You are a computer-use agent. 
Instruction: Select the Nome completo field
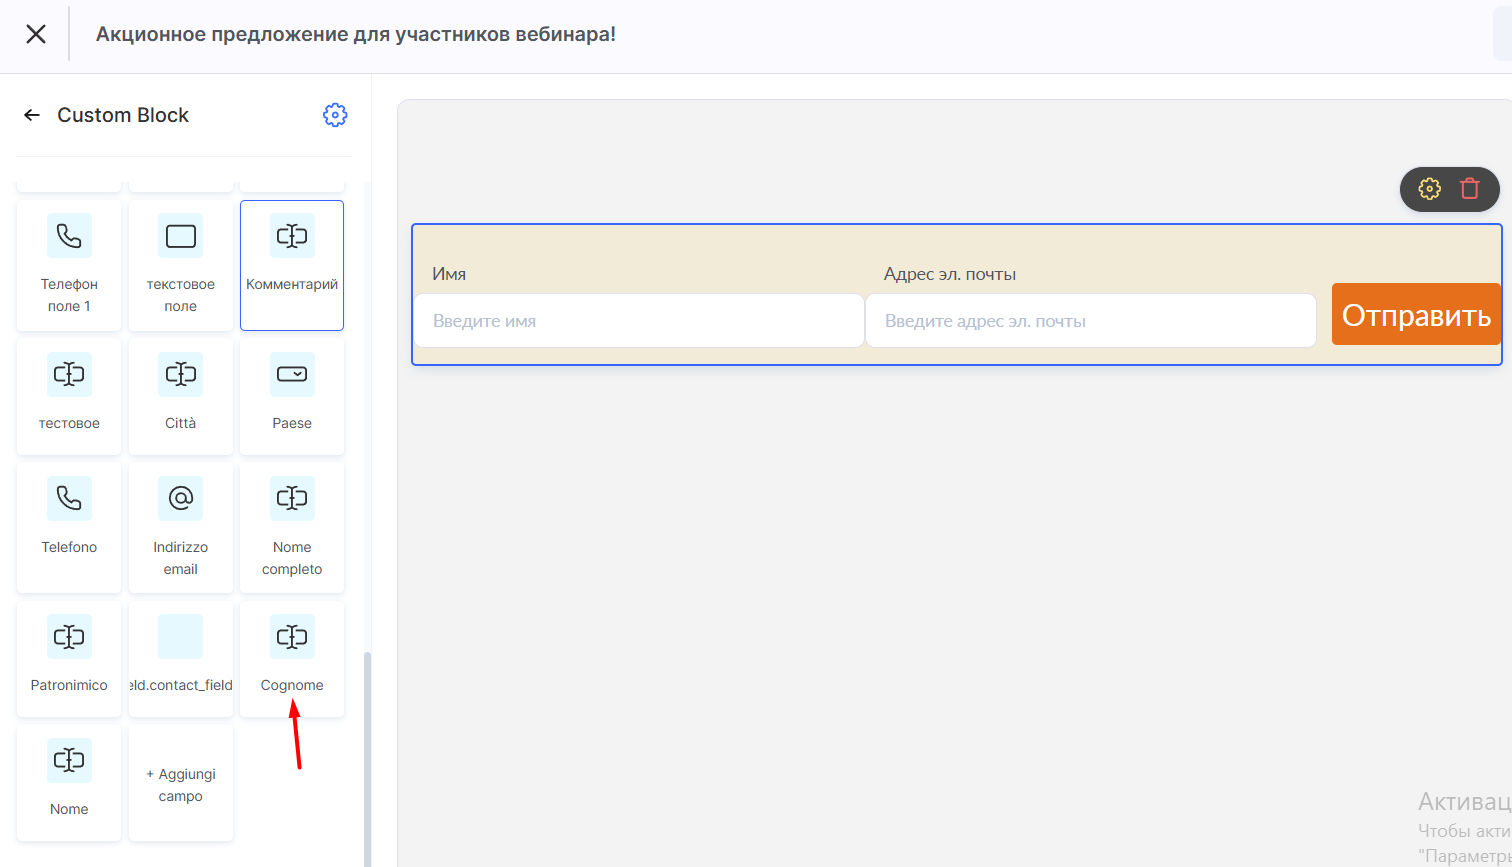(x=292, y=527)
